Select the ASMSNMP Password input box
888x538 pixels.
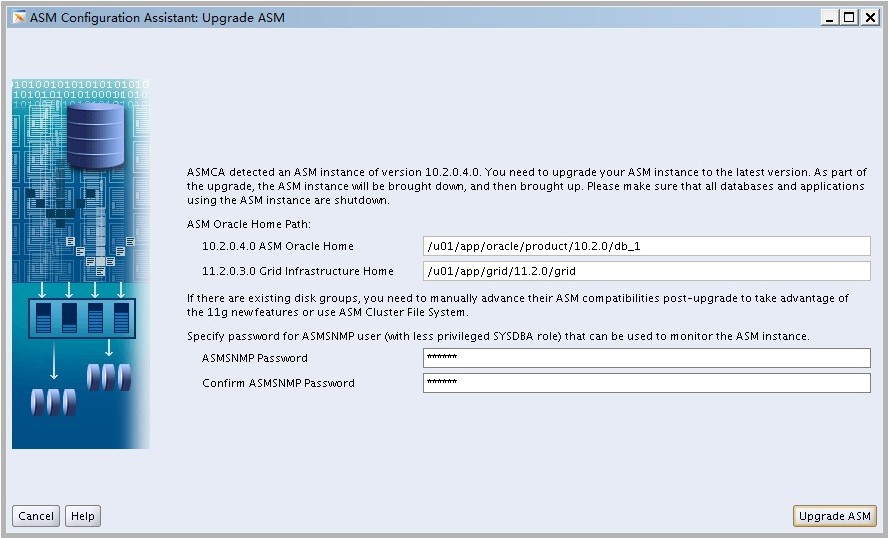646,358
